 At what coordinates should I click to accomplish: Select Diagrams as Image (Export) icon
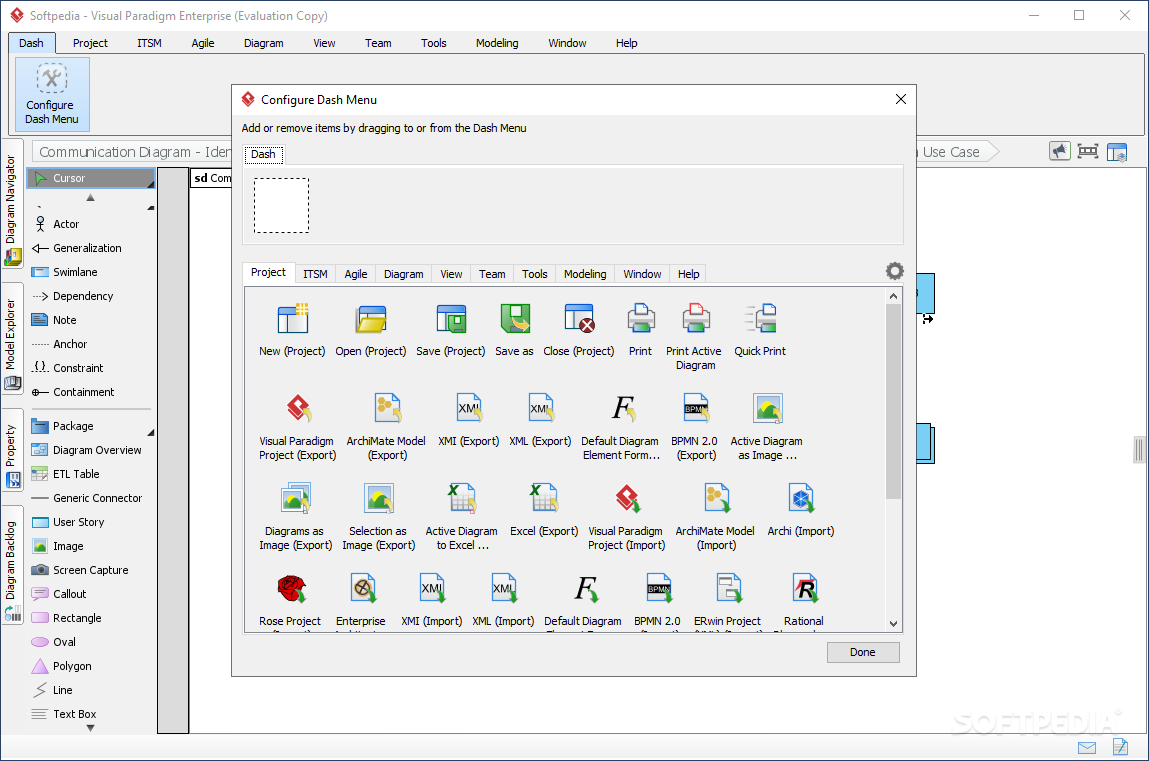pyautogui.click(x=296, y=499)
